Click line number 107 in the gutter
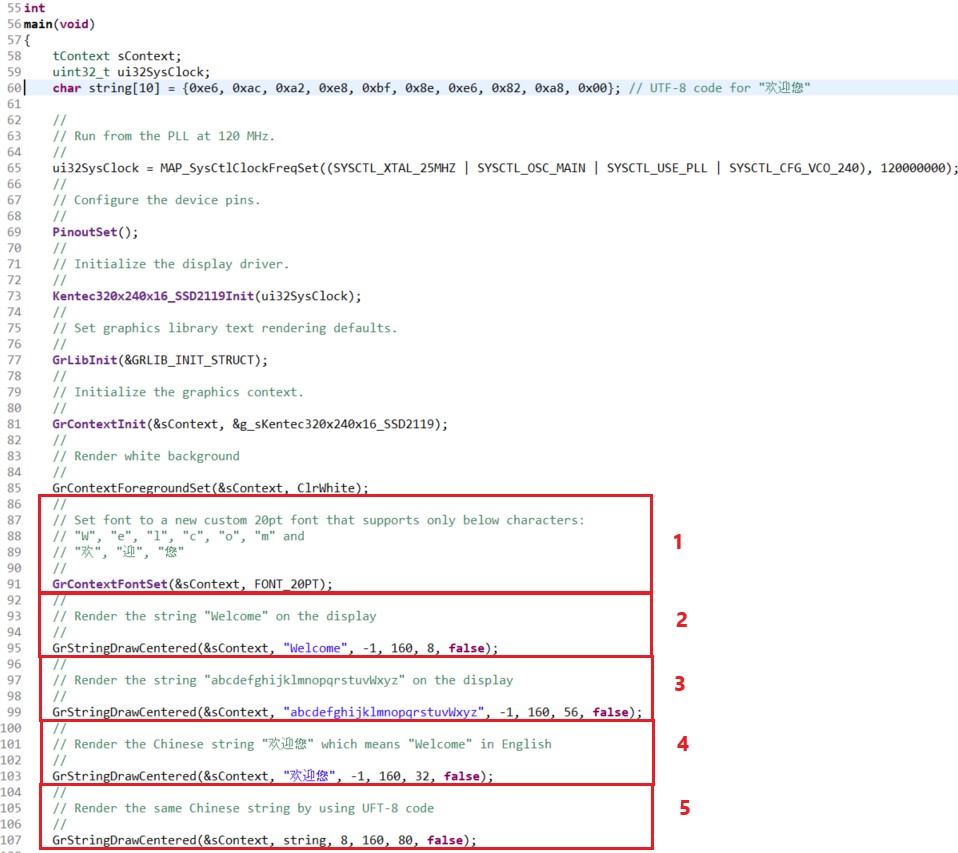The height and width of the screenshot is (853, 958). tap(11, 840)
